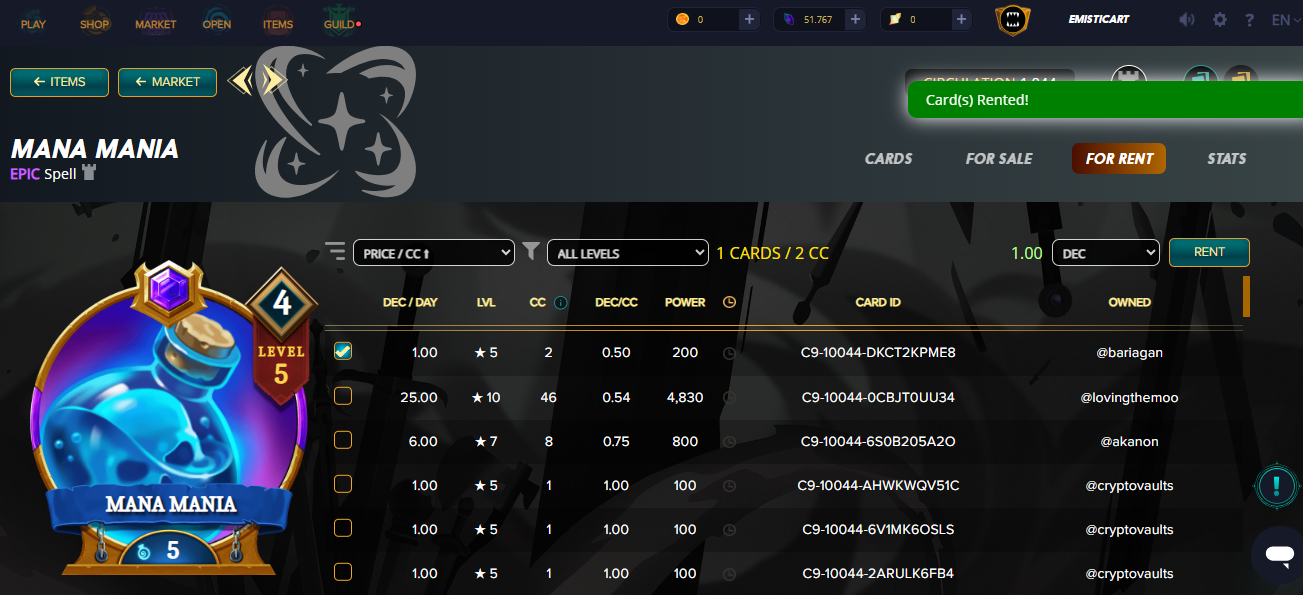This screenshot has height=595, width=1303.
Task: Open the GUILD menu
Action: point(341,24)
